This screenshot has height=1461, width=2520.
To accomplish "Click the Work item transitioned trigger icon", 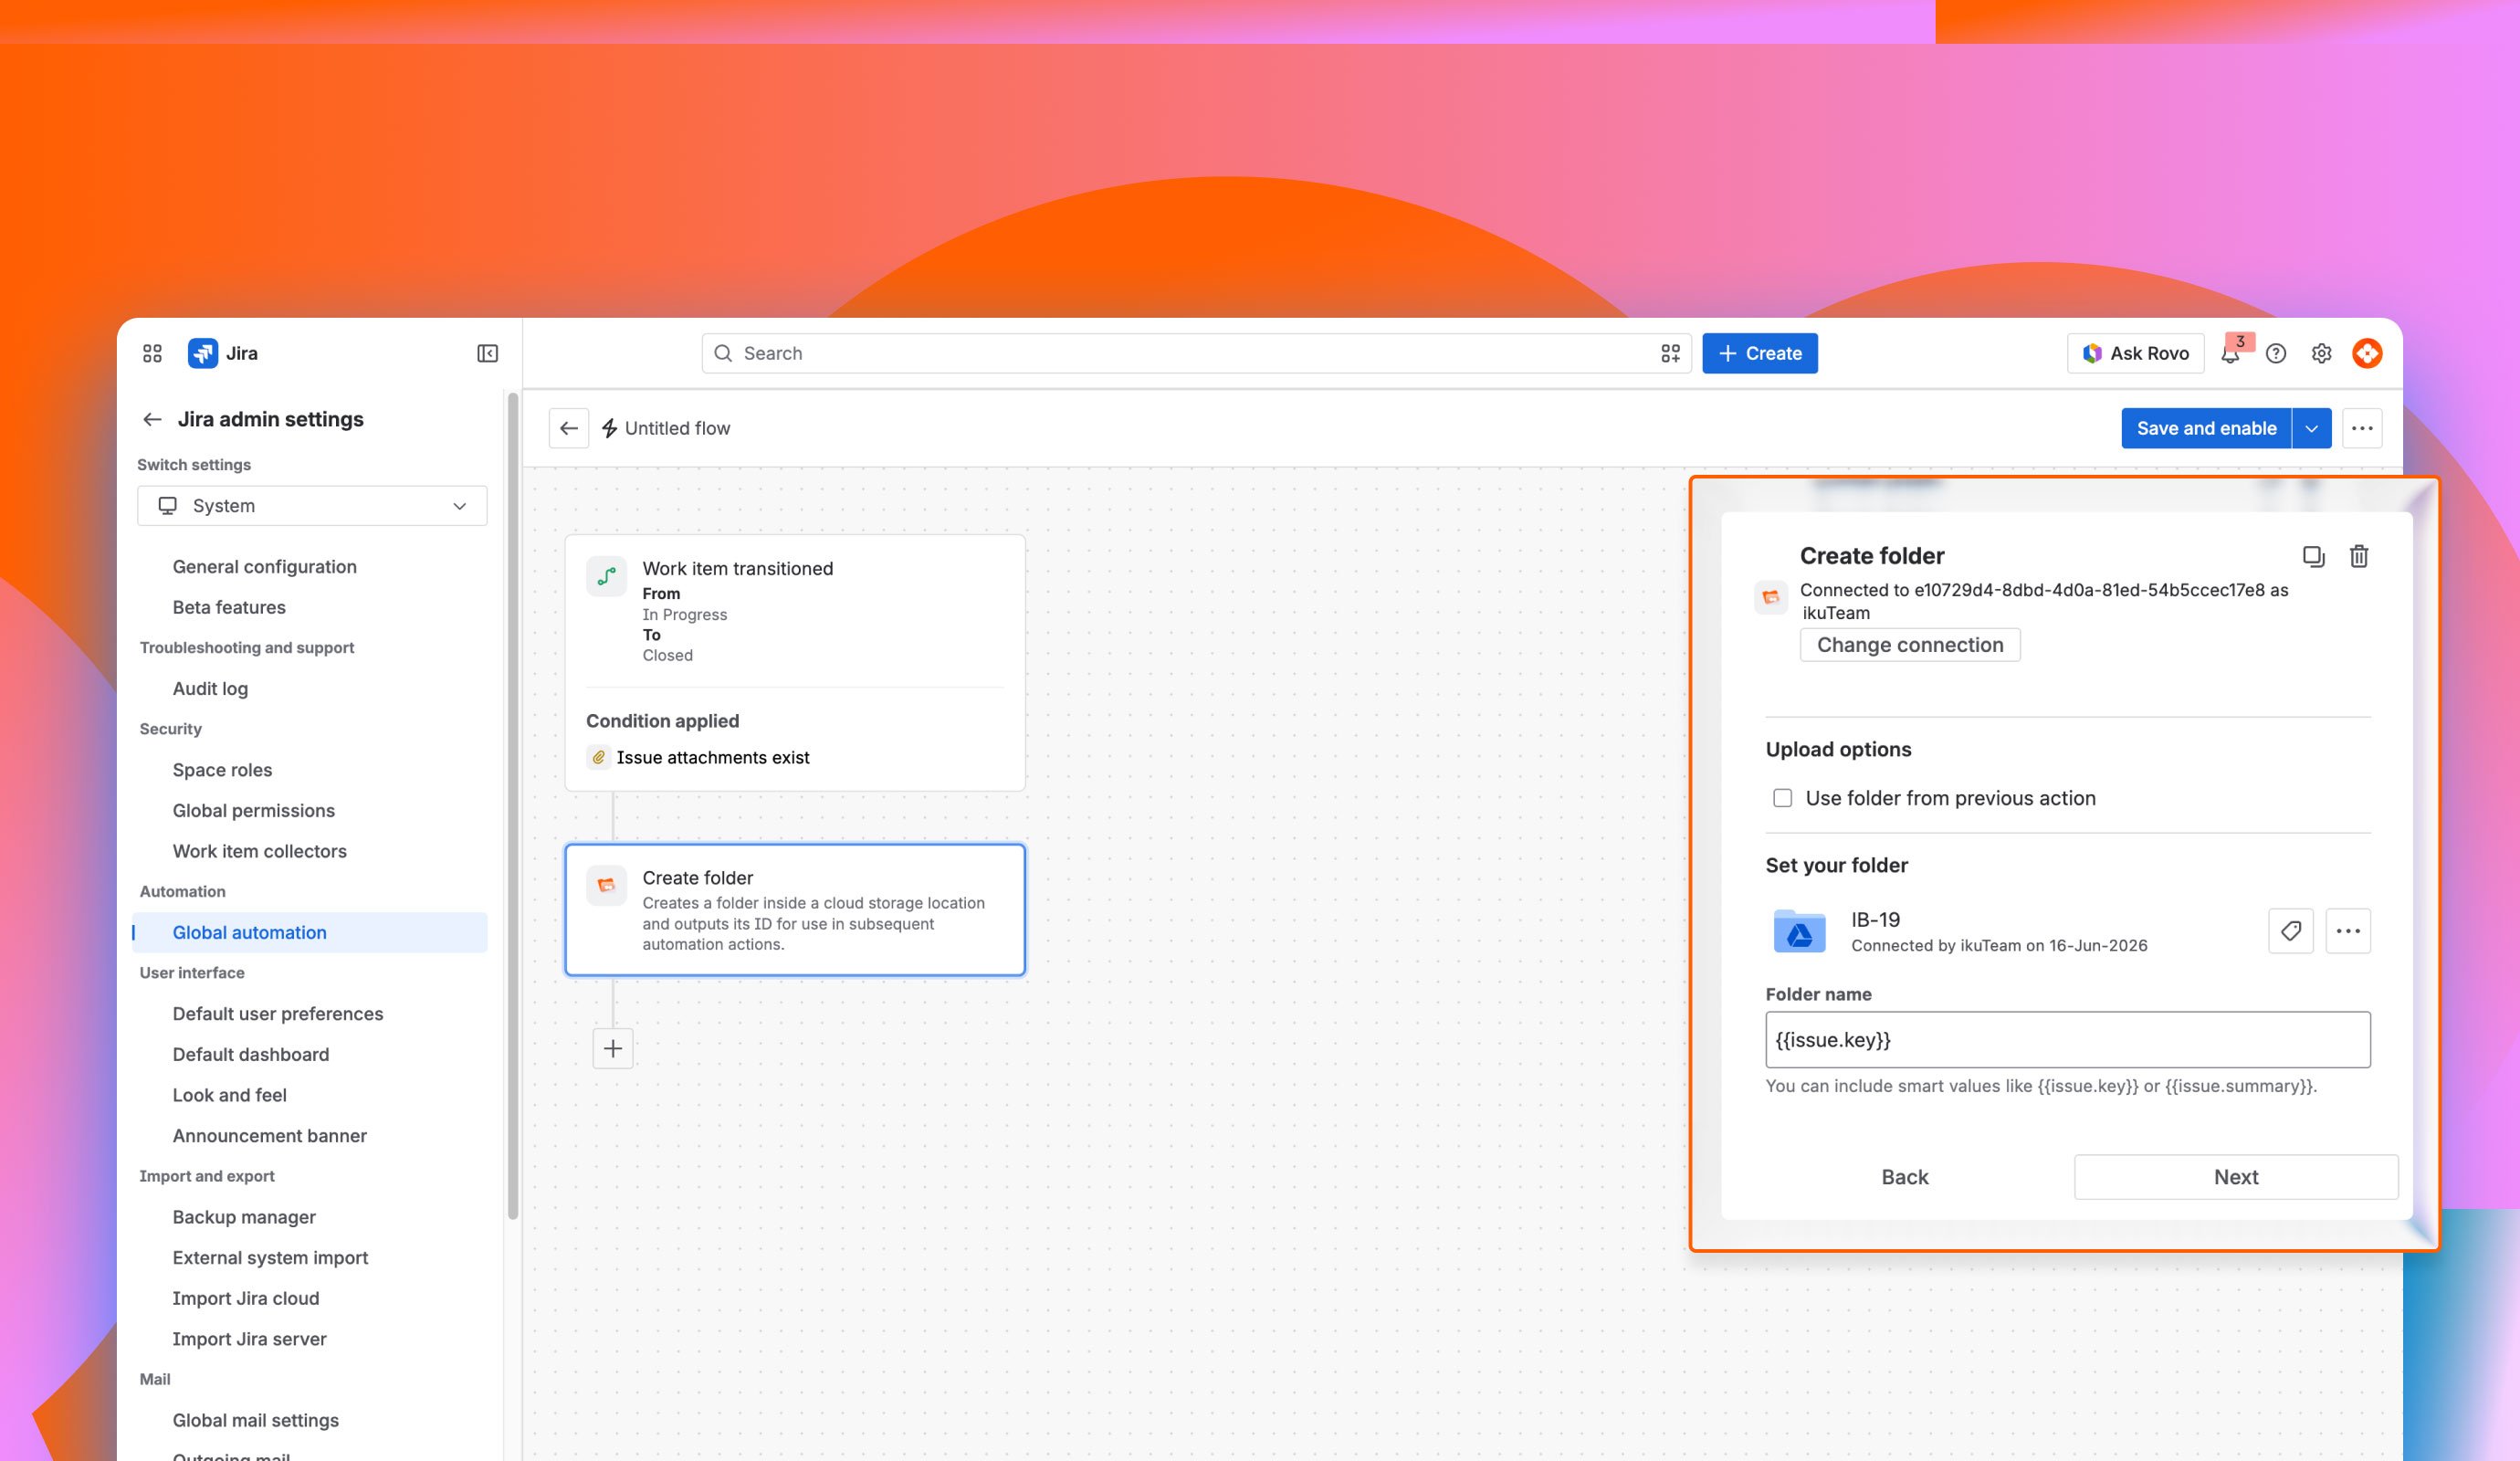I will point(606,576).
